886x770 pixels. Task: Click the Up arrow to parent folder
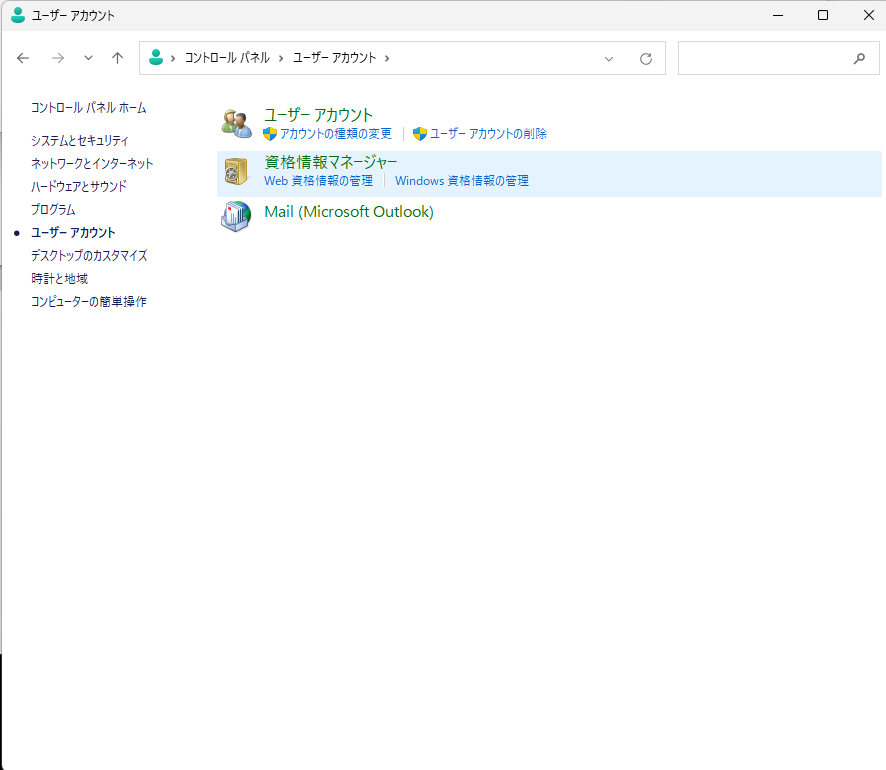tap(117, 58)
